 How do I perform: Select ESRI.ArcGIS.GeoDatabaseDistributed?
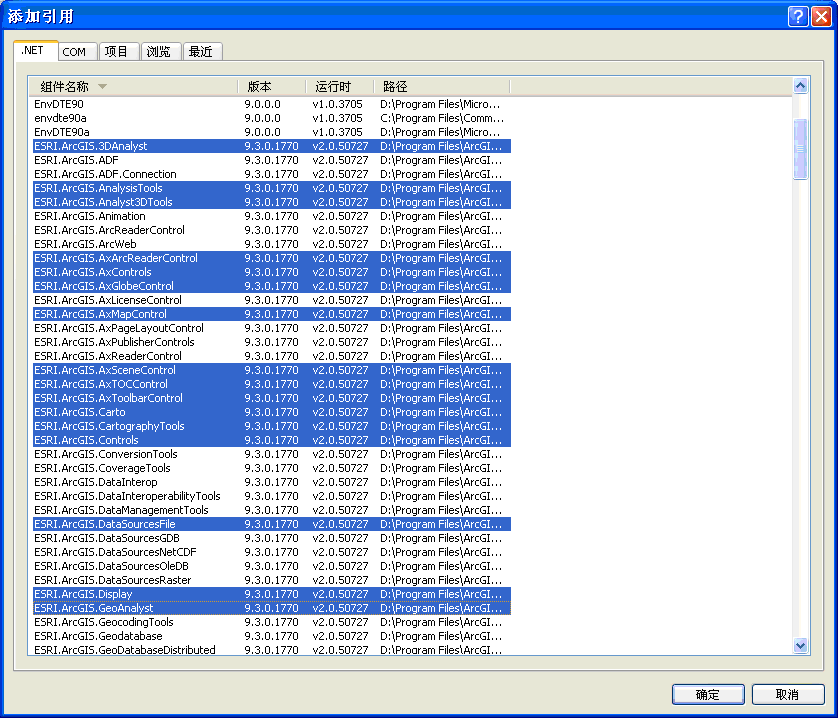[x=271, y=650]
